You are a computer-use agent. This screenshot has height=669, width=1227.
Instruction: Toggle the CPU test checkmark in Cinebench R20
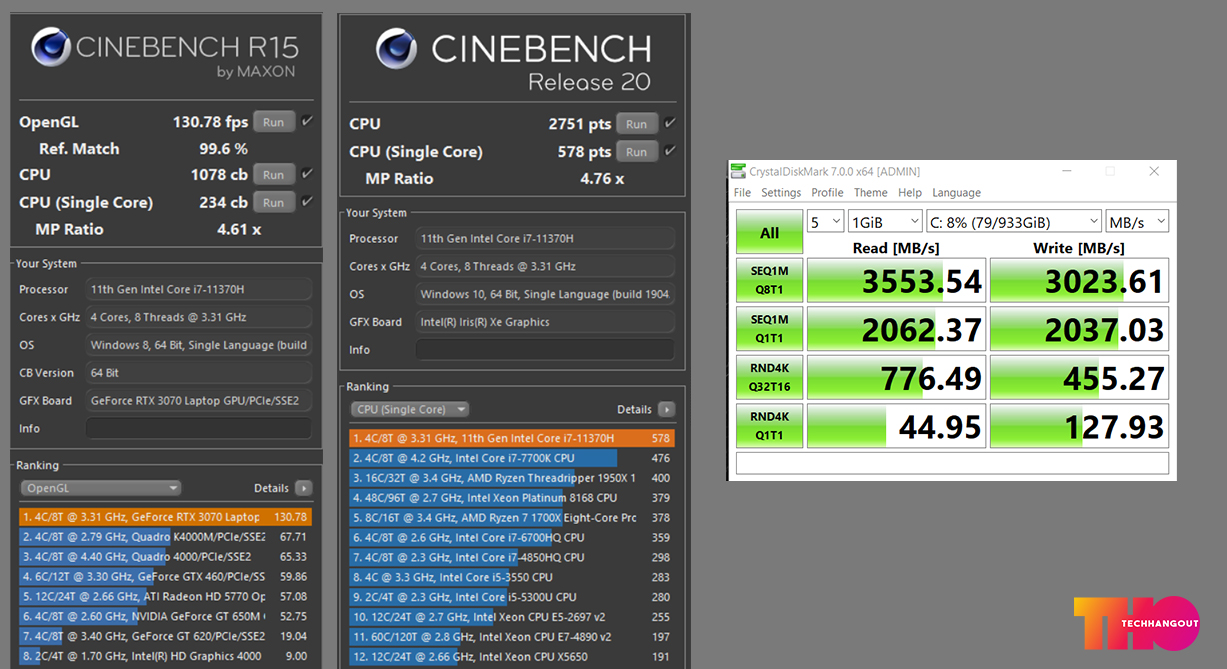point(670,124)
